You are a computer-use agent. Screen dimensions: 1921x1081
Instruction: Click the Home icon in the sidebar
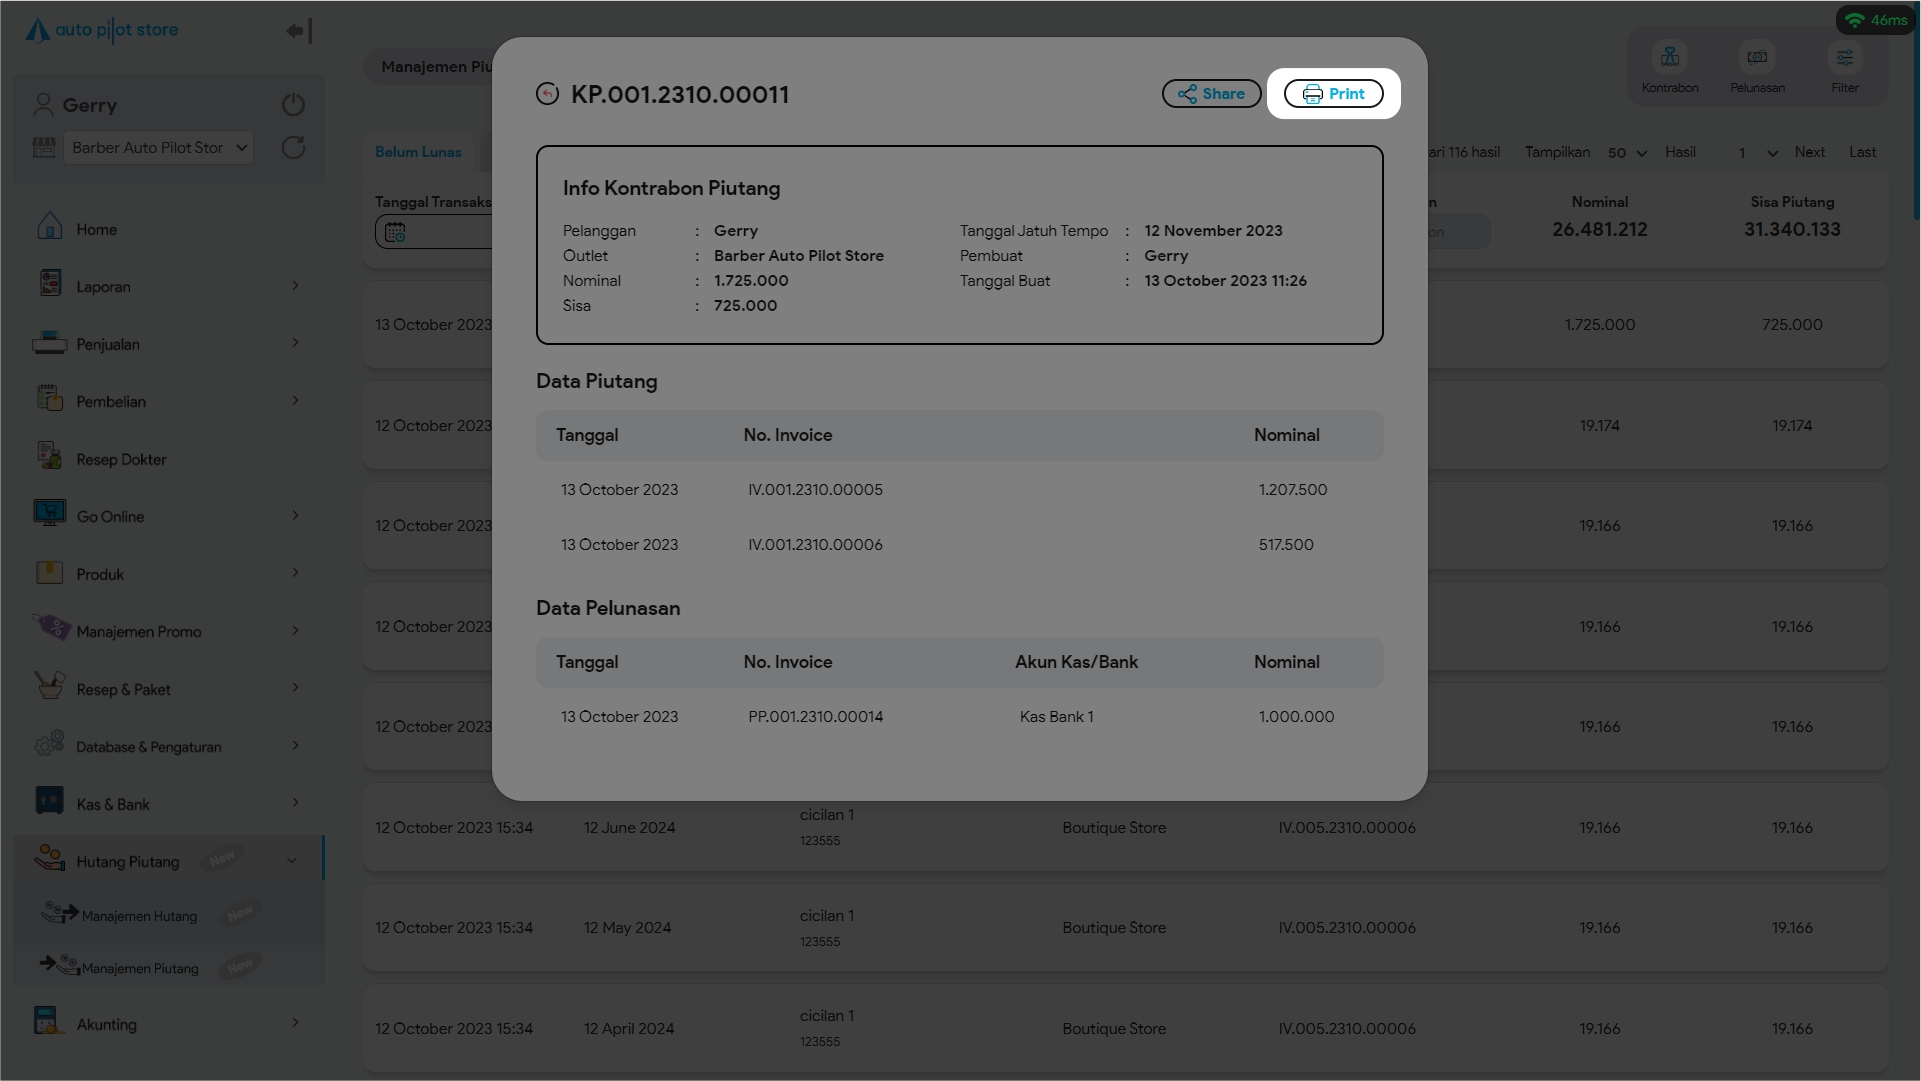coord(50,228)
